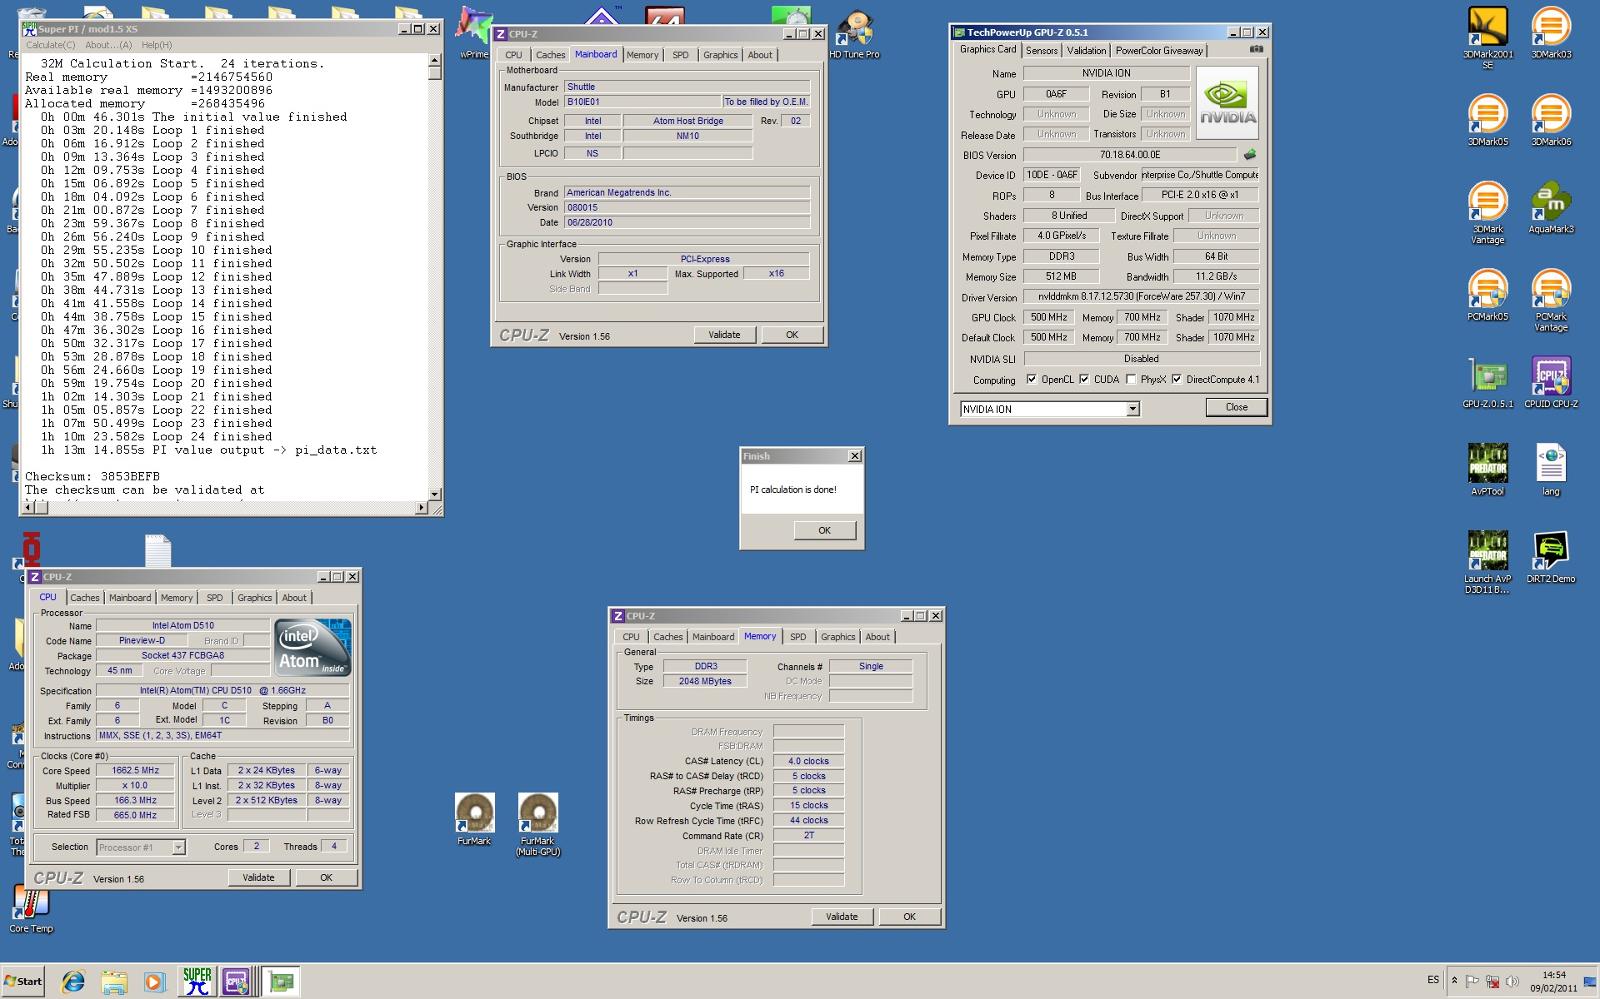Toggle the CUDA checkbox in GPU-Z
Image resolution: width=1600 pixels, height=999 pixels.
pos(1084,379)
